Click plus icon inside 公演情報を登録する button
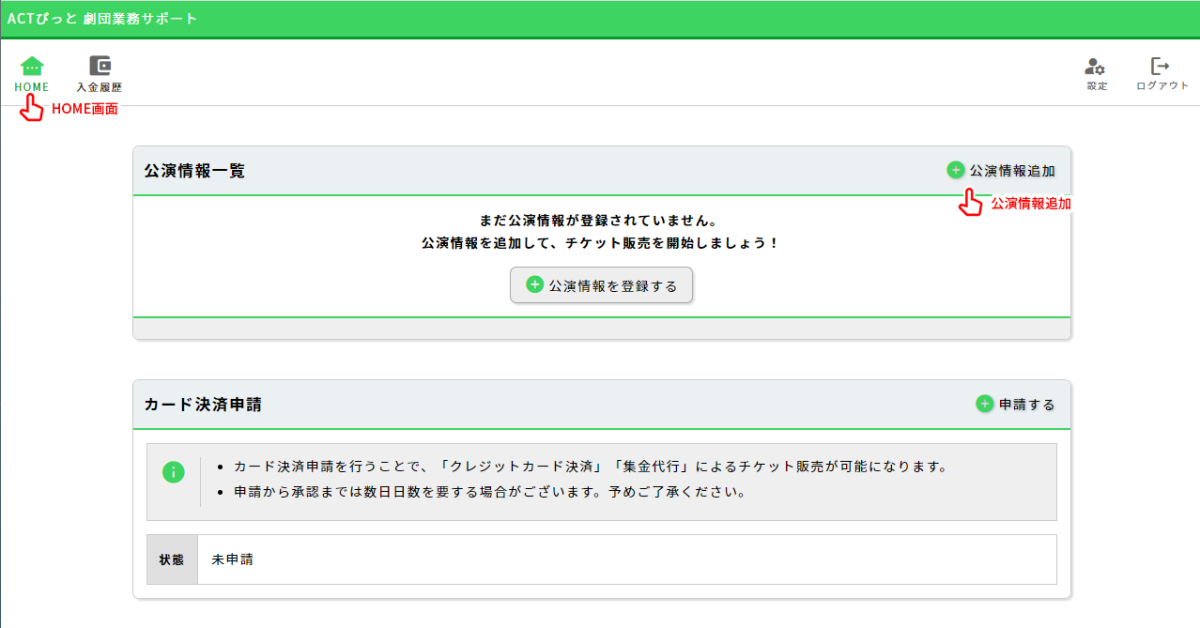This screenshot has height=628, width=1200. coord(535,285)
